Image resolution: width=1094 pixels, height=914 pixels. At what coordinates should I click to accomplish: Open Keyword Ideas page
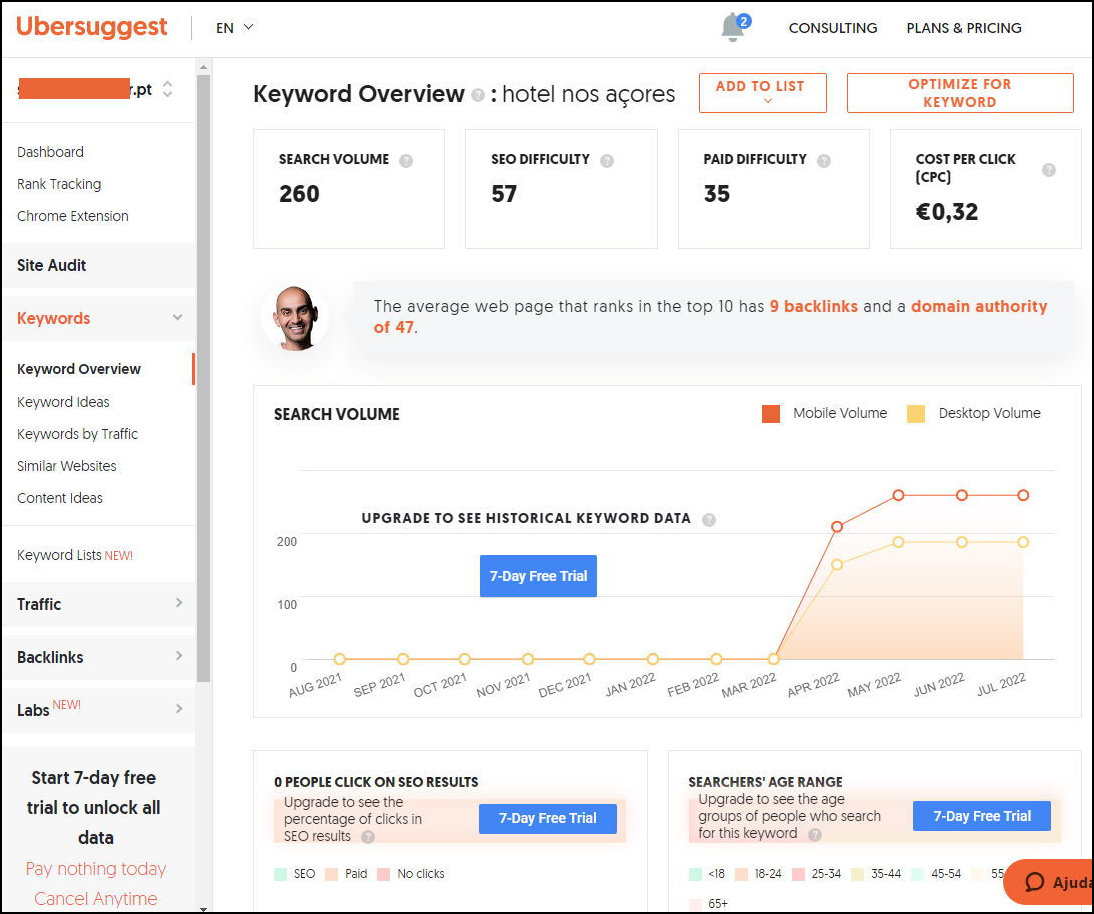(63, 402)
